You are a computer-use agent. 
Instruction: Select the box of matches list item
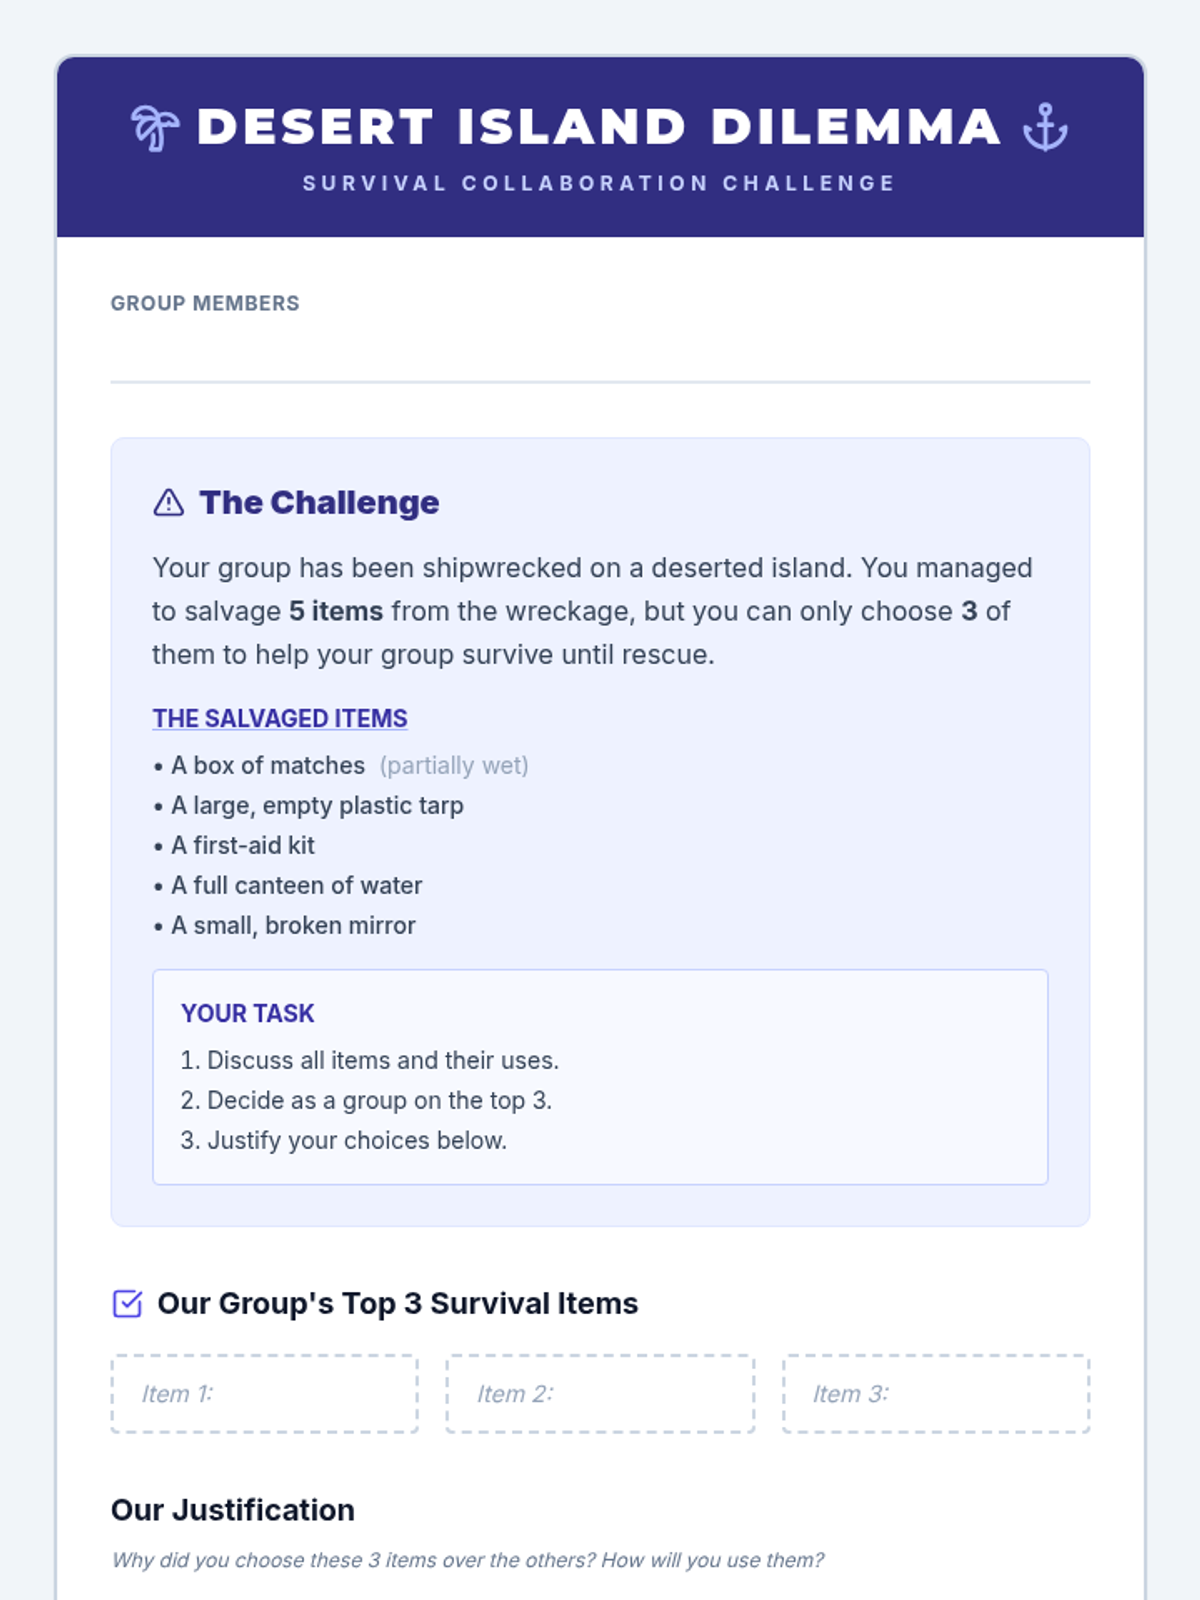click(x=268, y=765)
